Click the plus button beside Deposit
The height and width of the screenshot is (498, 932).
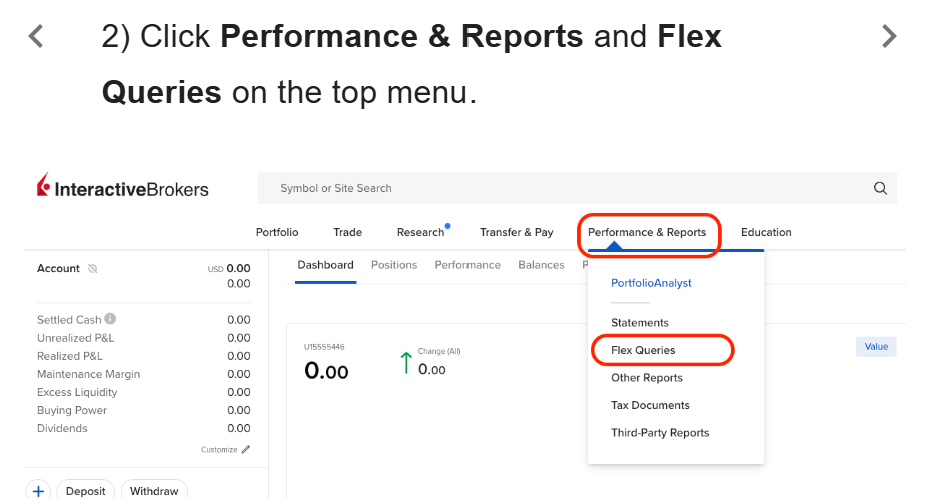[x=38, y=491]
